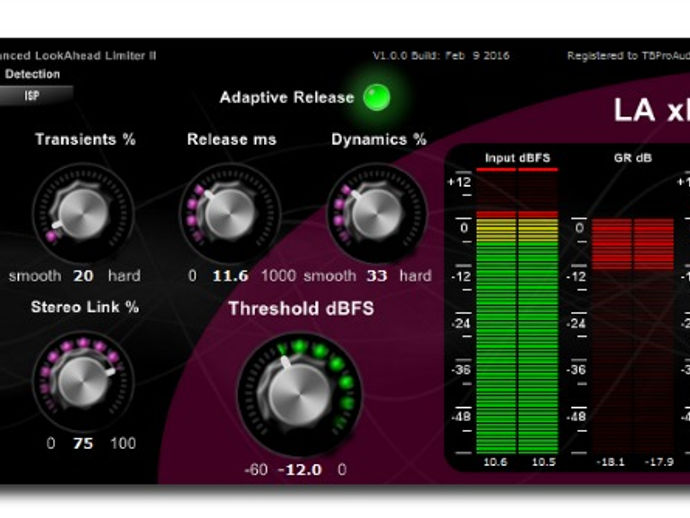Click the Dynamics % label

pyautogui.click(x=378, y=139)
